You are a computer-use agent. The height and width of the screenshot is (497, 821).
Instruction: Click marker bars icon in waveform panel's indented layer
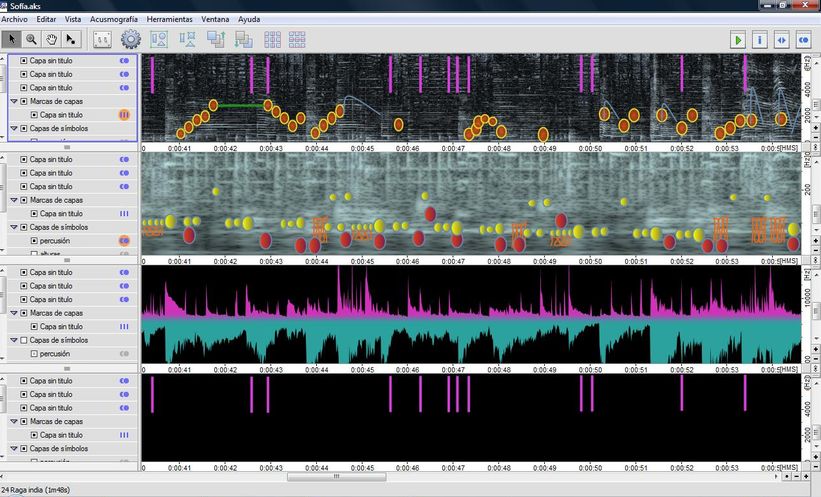point(124,327)
